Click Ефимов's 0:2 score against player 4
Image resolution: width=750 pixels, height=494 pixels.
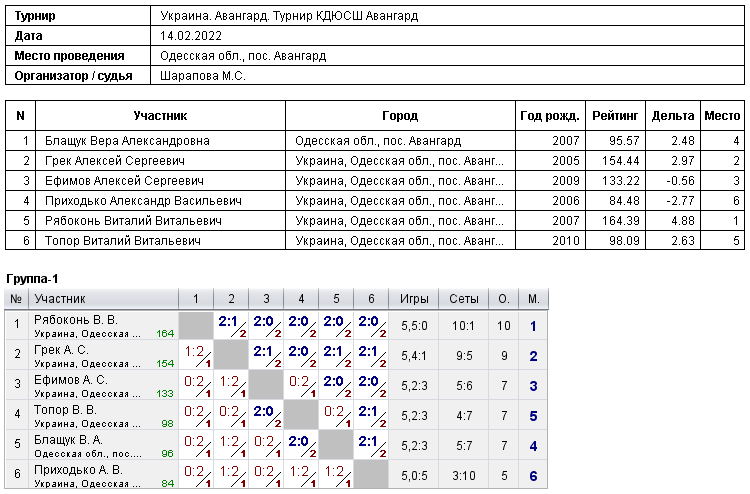(x=299, y=382)
